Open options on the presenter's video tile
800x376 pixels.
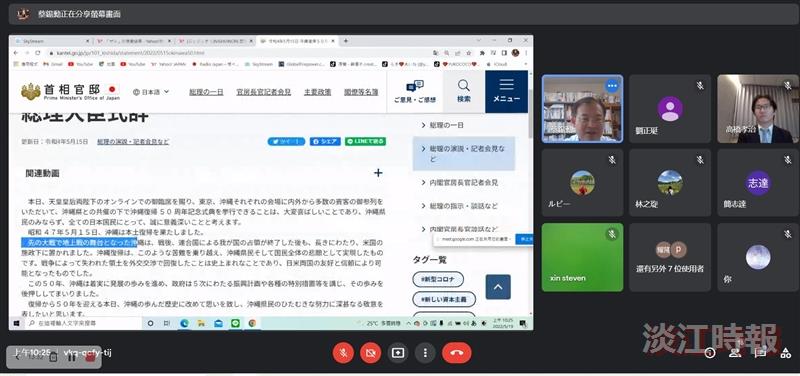612,86
